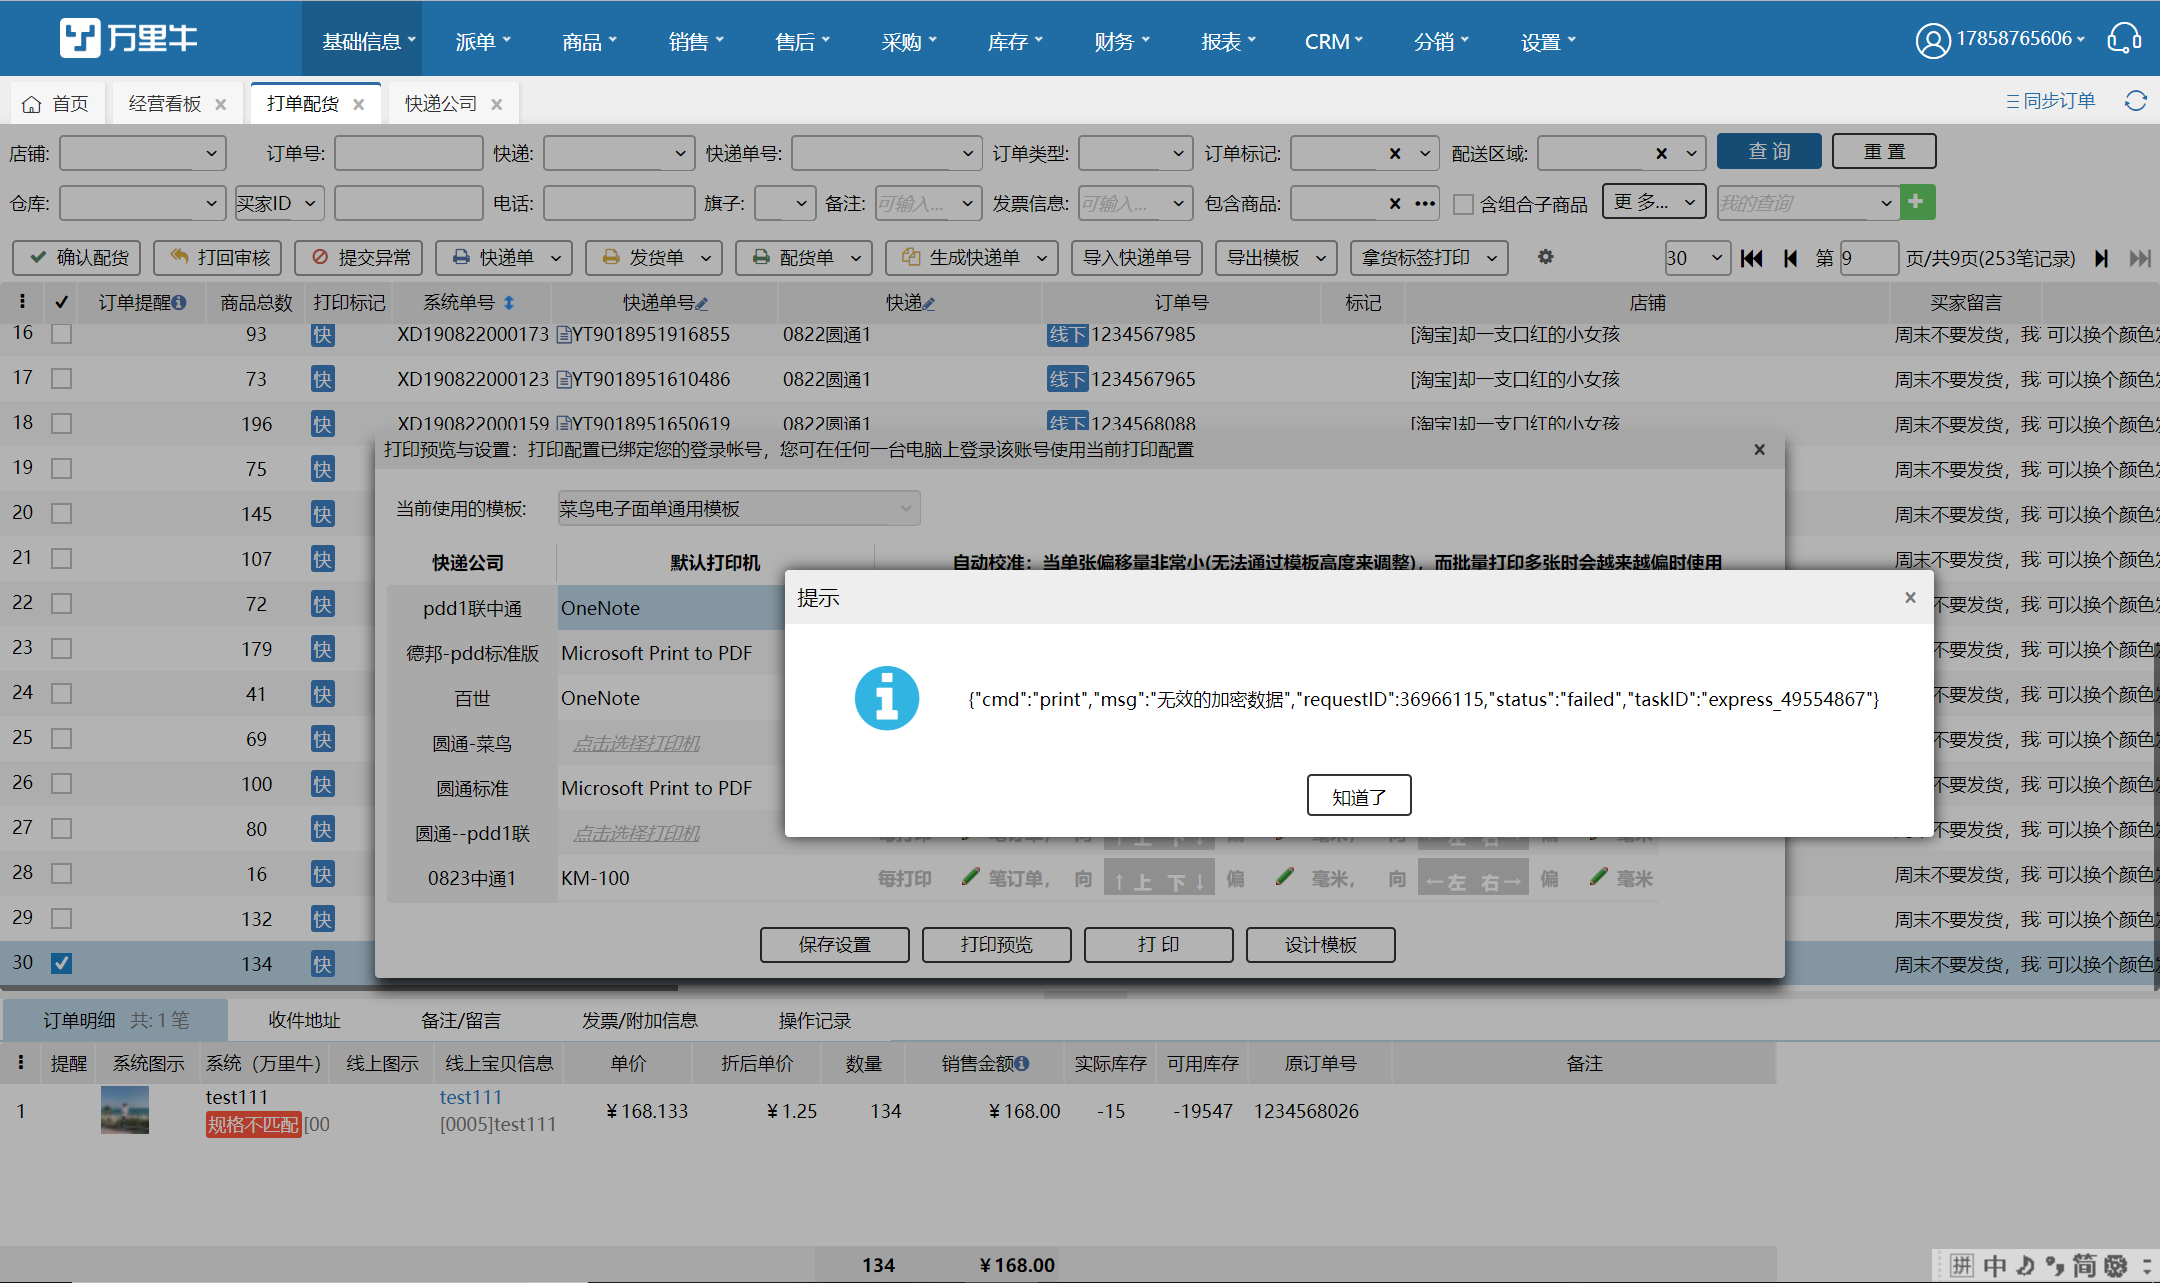Click the 保存设置 button
The image size is (2160, 1283).
coord(835,945)
